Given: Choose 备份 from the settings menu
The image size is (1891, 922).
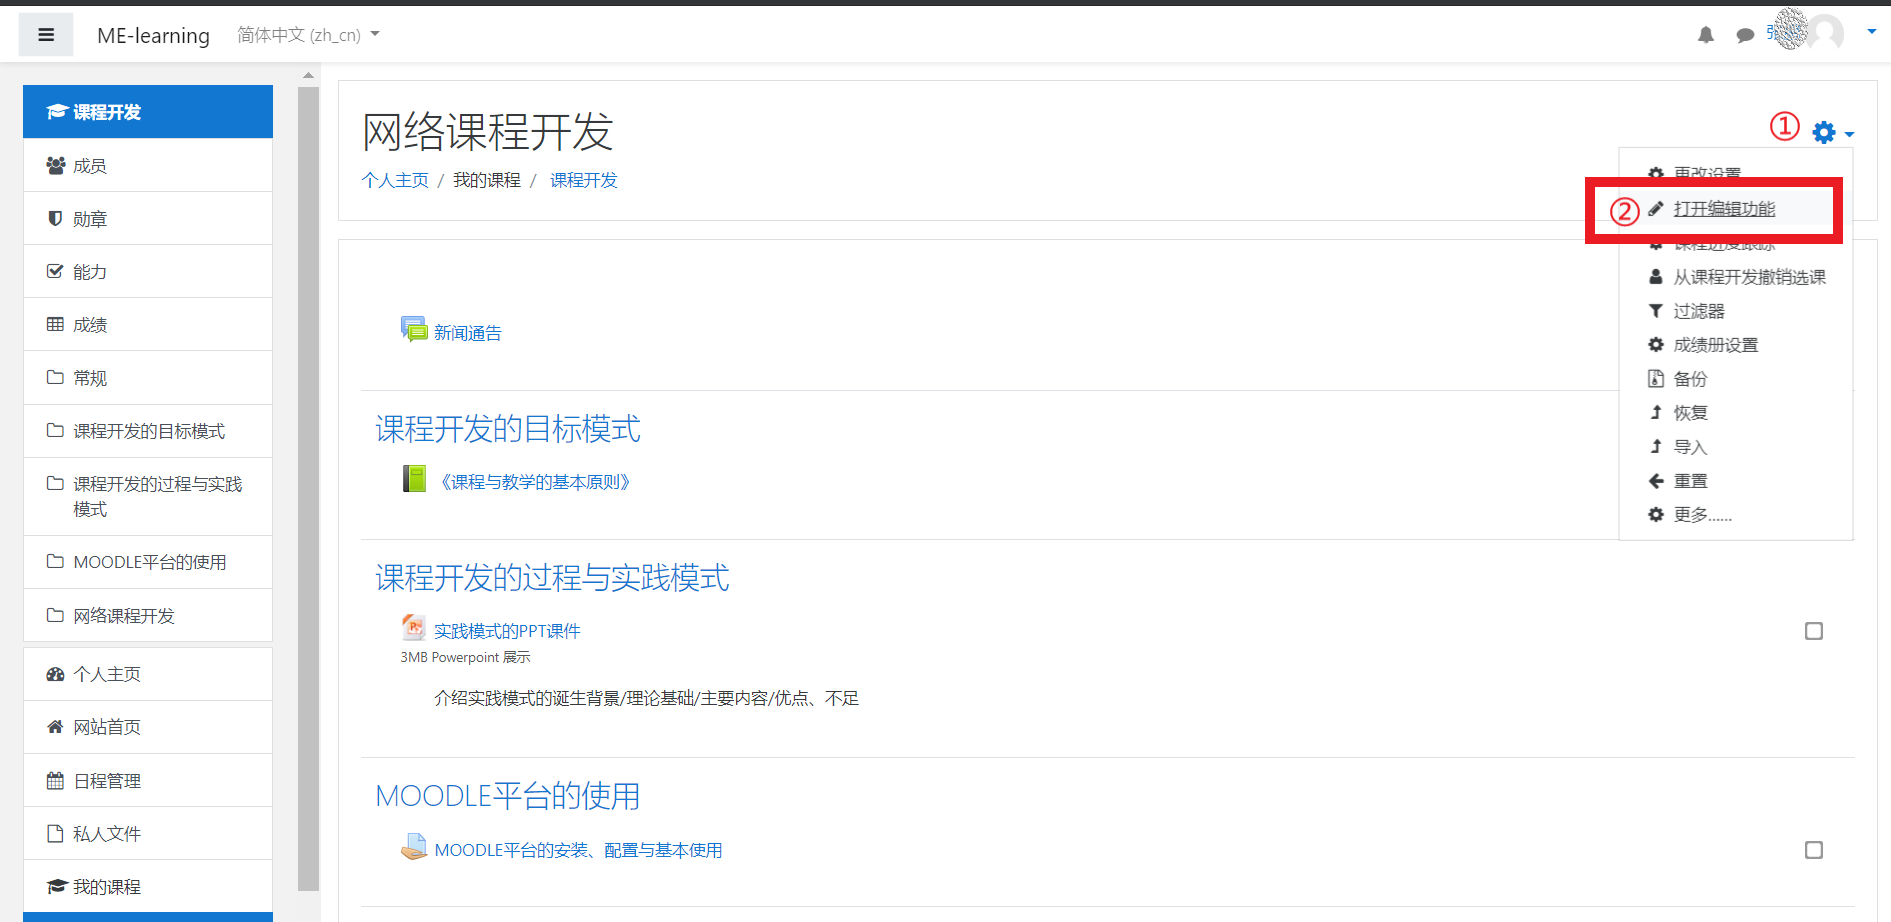Looking at the screenshot, I should [1691, 379].
